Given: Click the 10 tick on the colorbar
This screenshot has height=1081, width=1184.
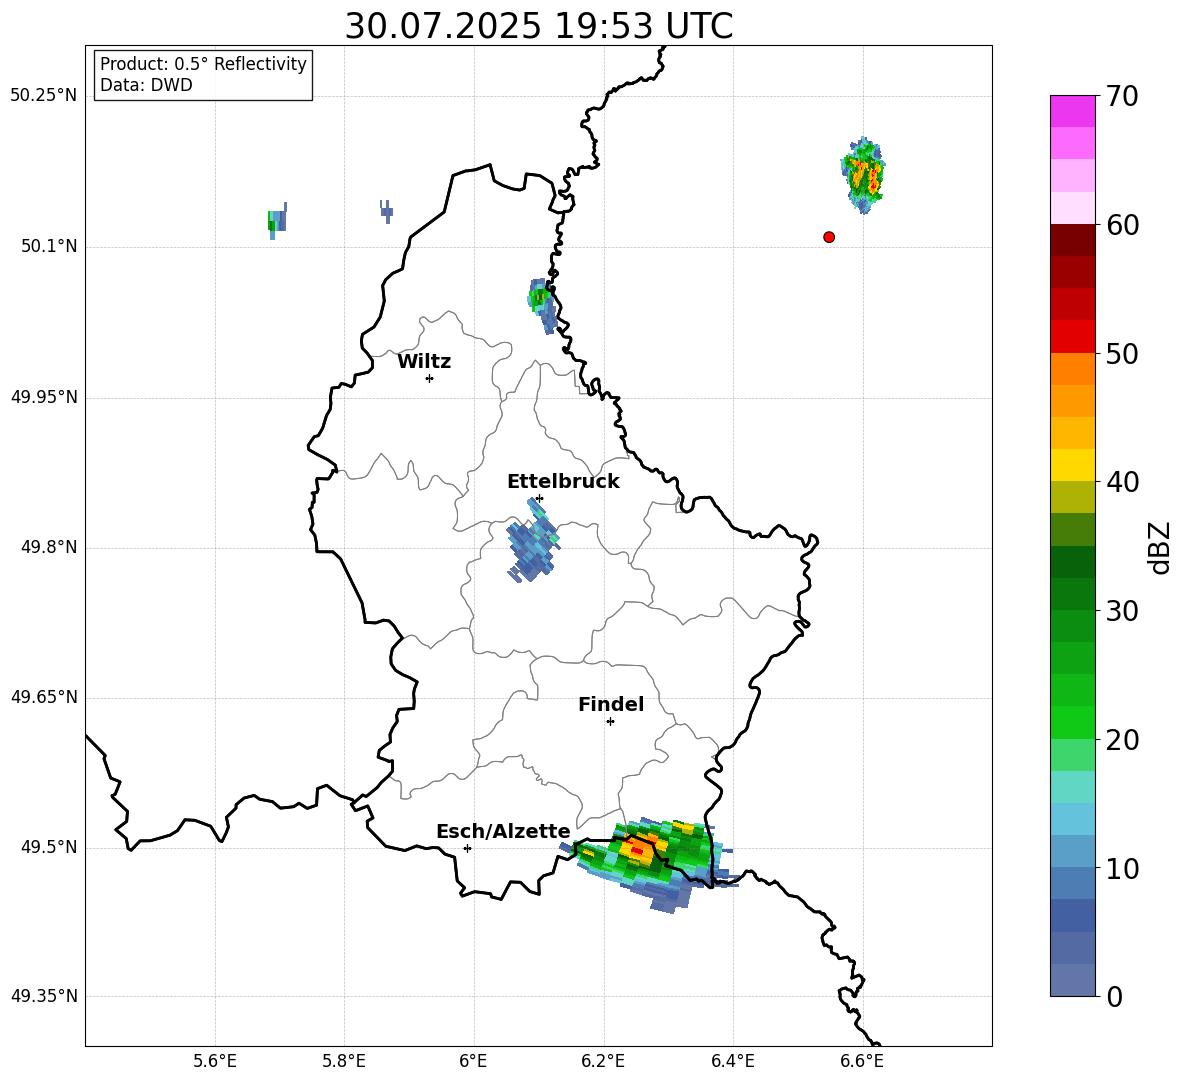Looking at the screenshot, I should coord(1121,869).
